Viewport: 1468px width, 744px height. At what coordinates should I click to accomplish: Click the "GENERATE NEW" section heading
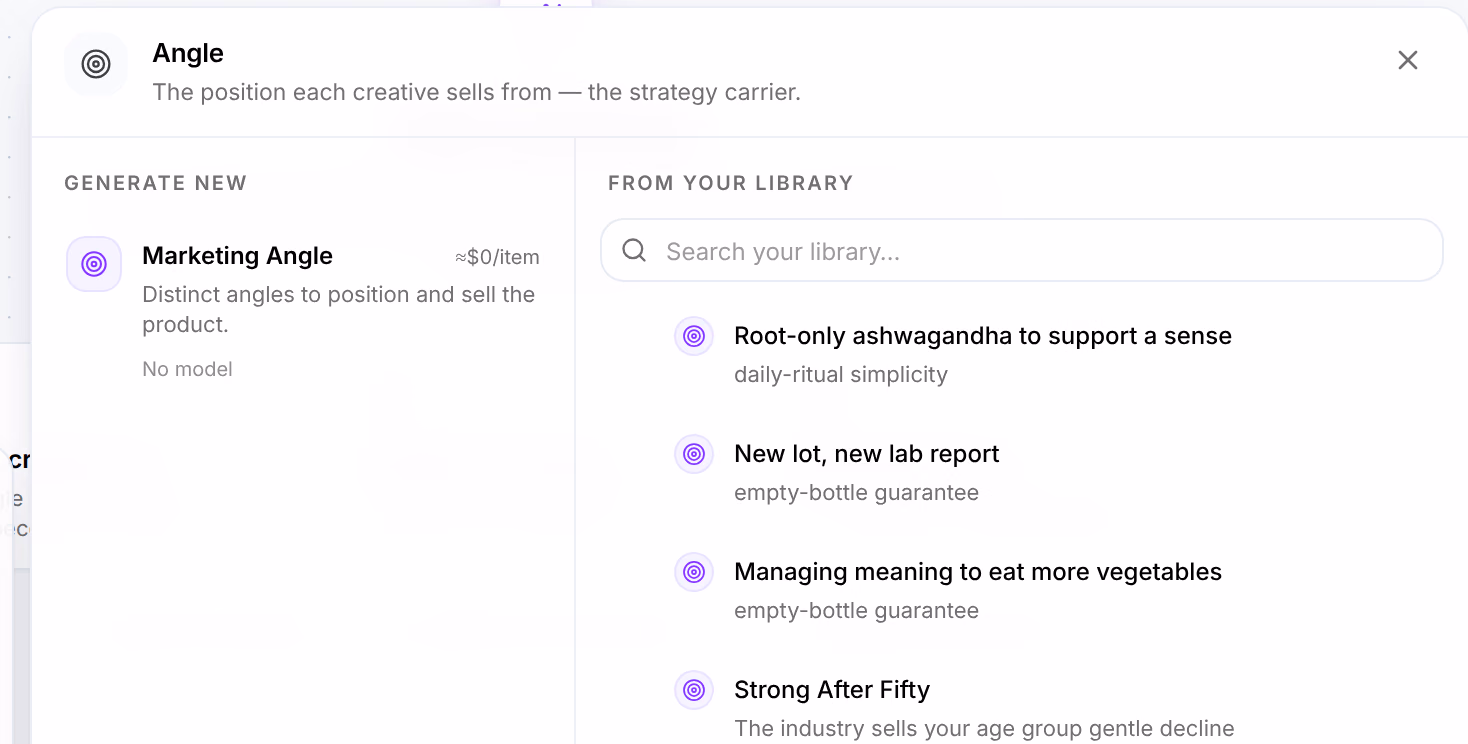point(156,183)
